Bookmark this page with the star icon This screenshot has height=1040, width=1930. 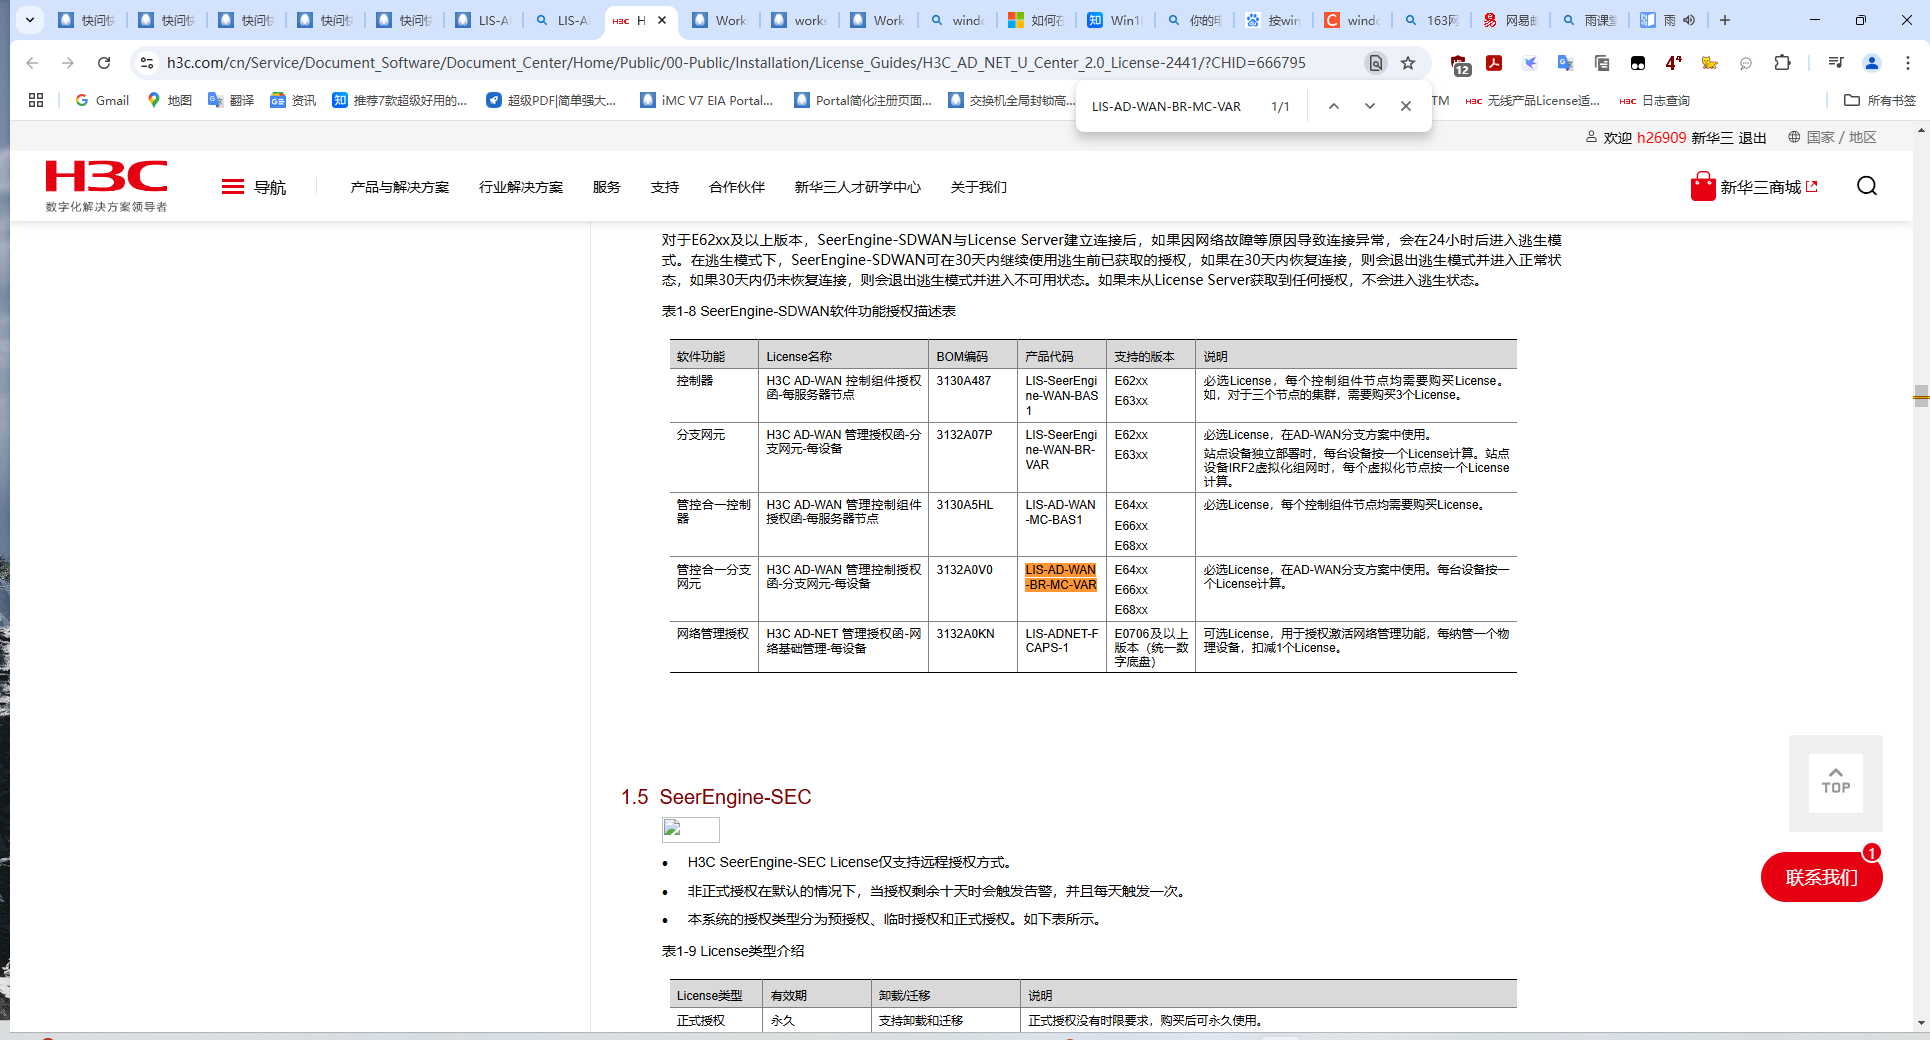(1408, 63)
